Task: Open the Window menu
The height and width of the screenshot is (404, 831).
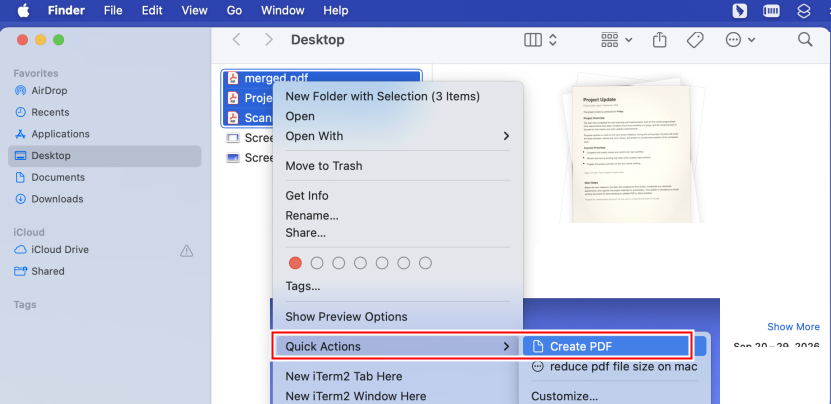Action: [x=283, y=11]
